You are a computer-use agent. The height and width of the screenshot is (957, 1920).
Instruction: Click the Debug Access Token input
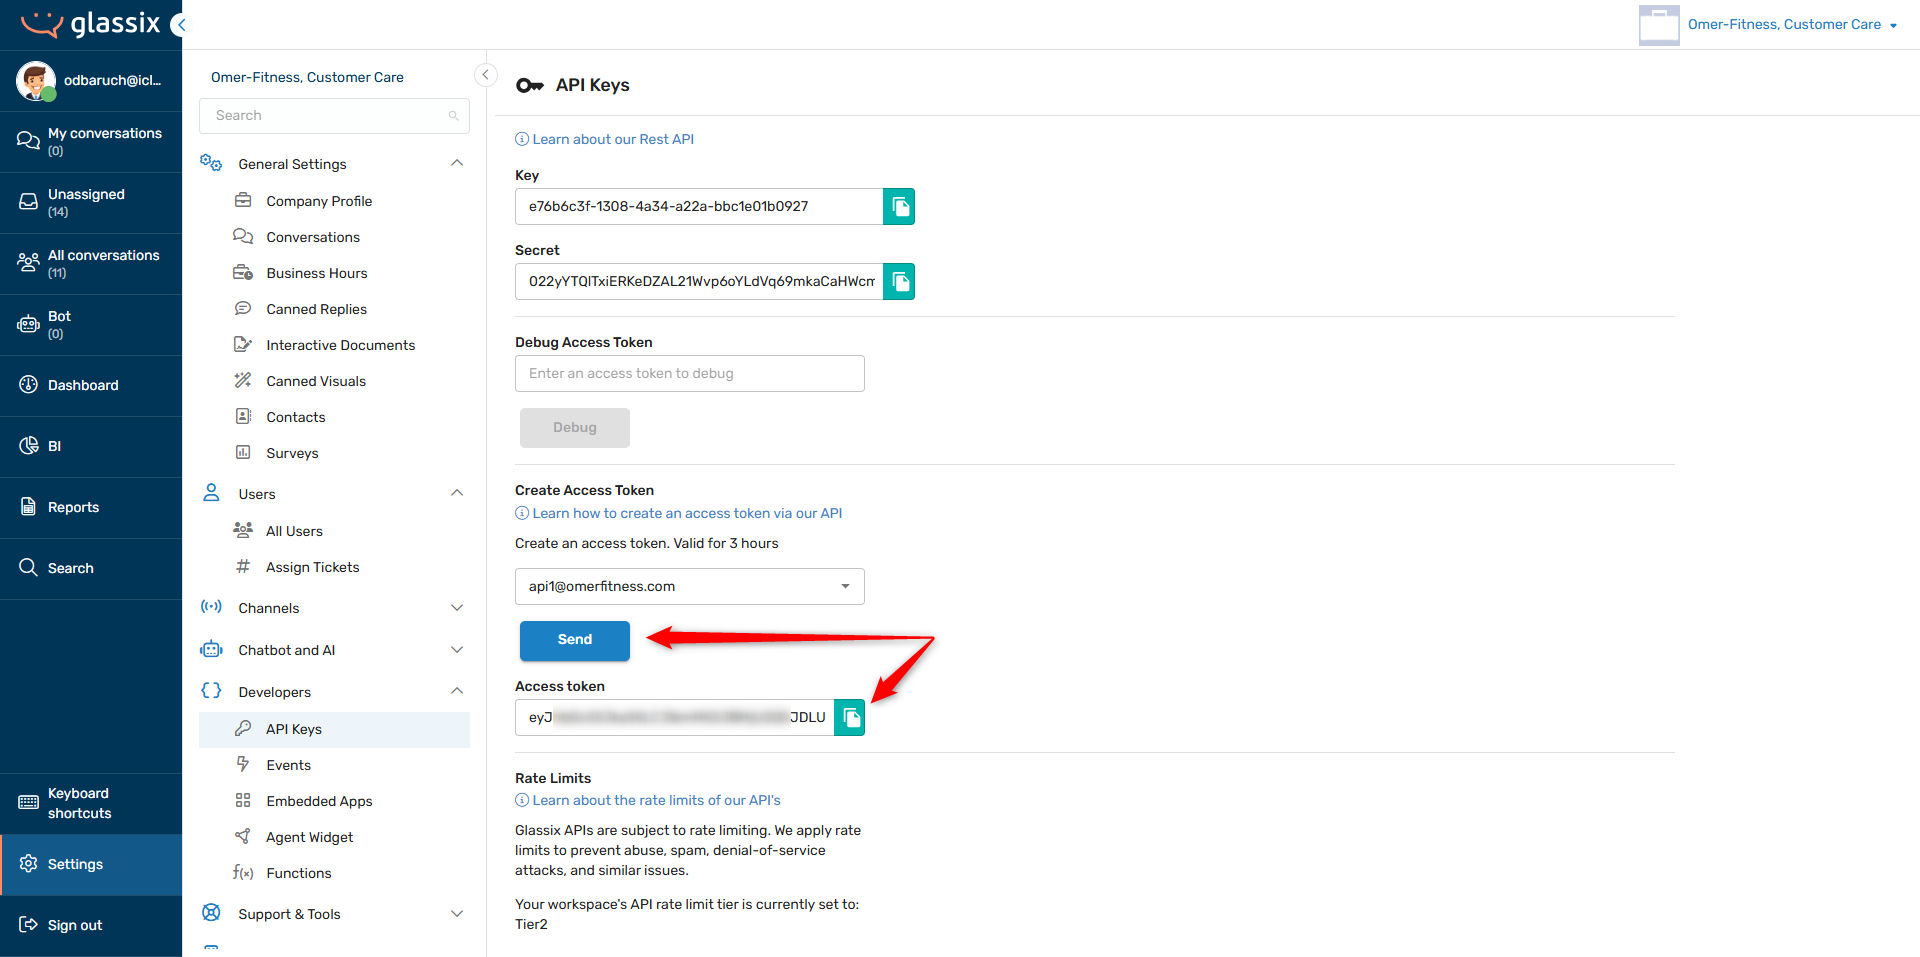(690, 374)
